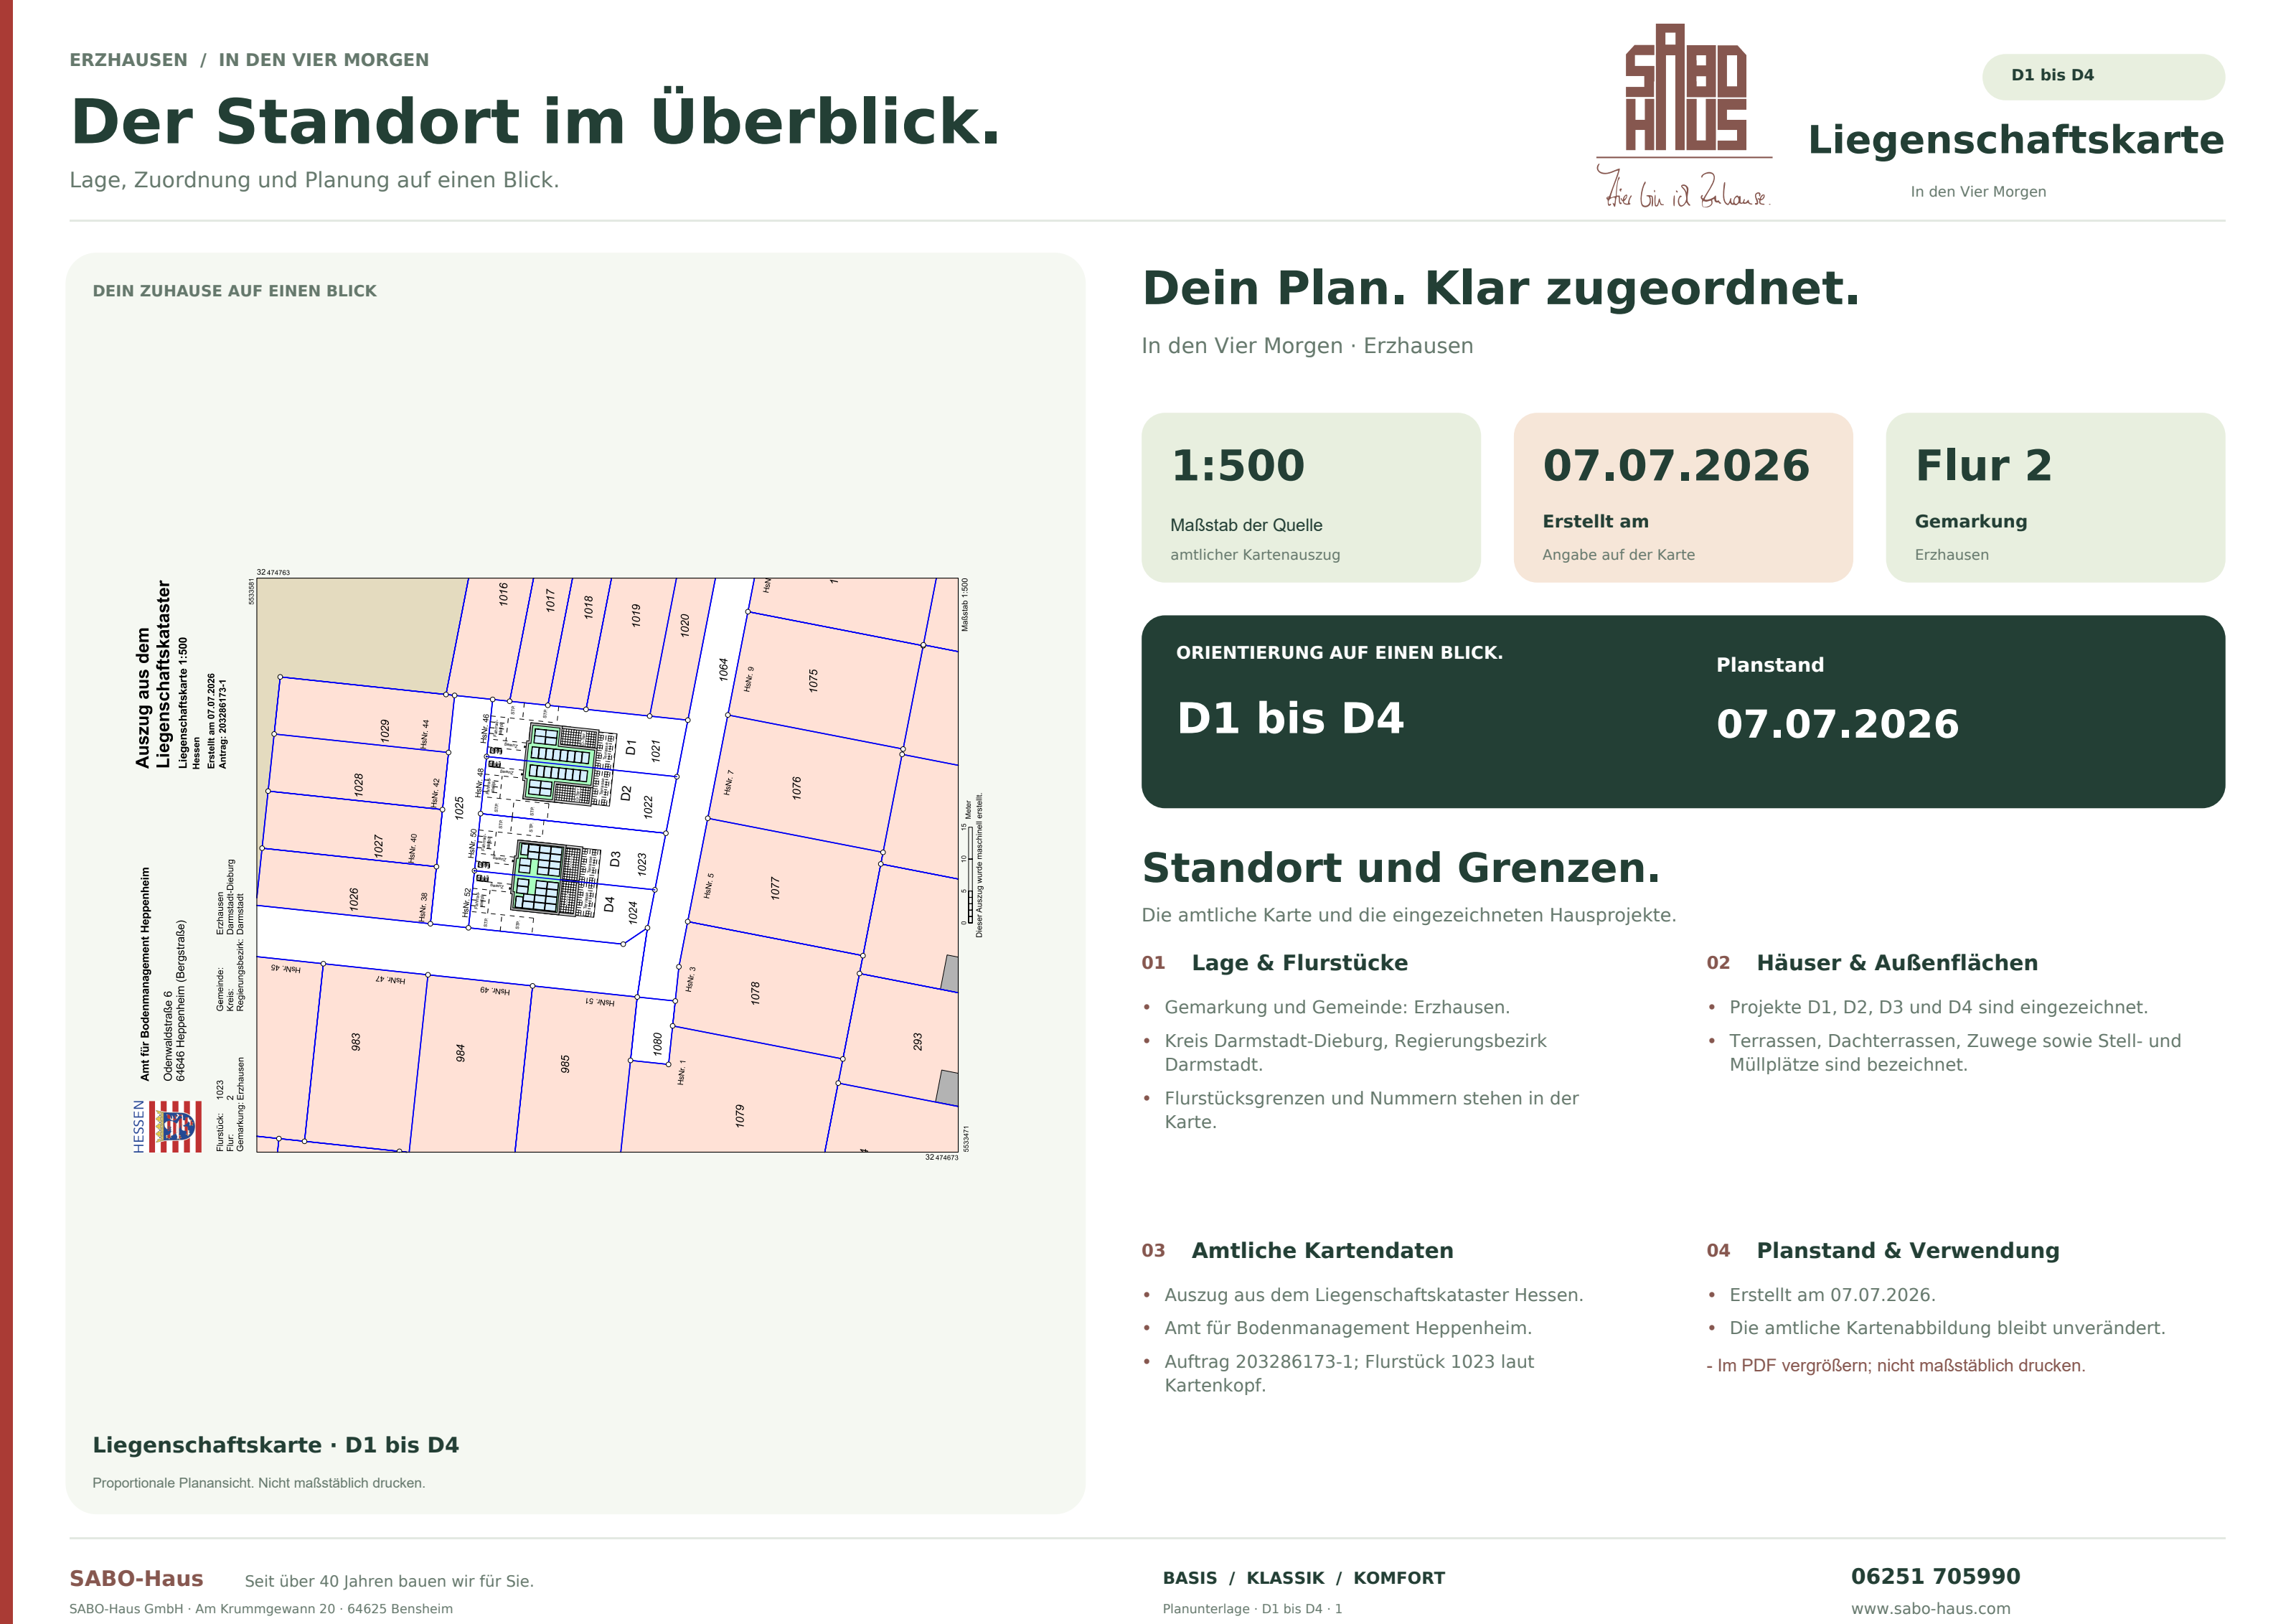Image resolution: width=2296 pixels, height=1624 pixels.
Task: Click 'Die amtliche Kartenabbildung bleibt unverändert.' bullet
Action: (1947, 1328)
